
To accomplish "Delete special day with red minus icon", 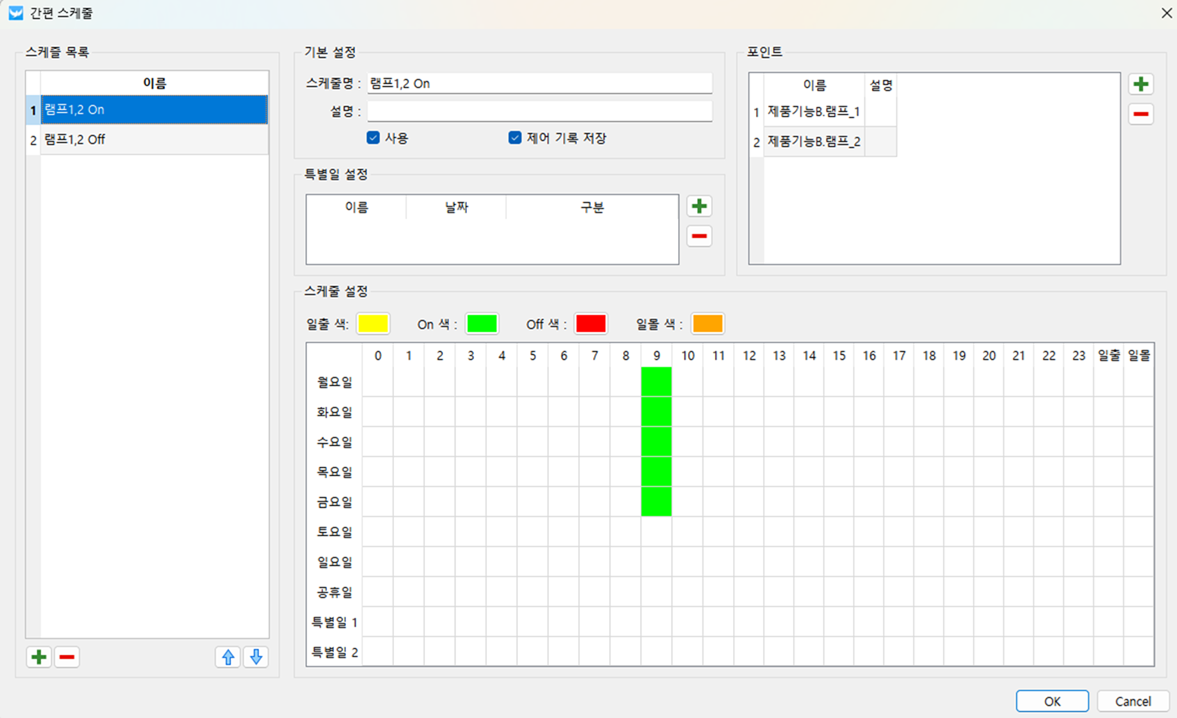I will 699,236.
